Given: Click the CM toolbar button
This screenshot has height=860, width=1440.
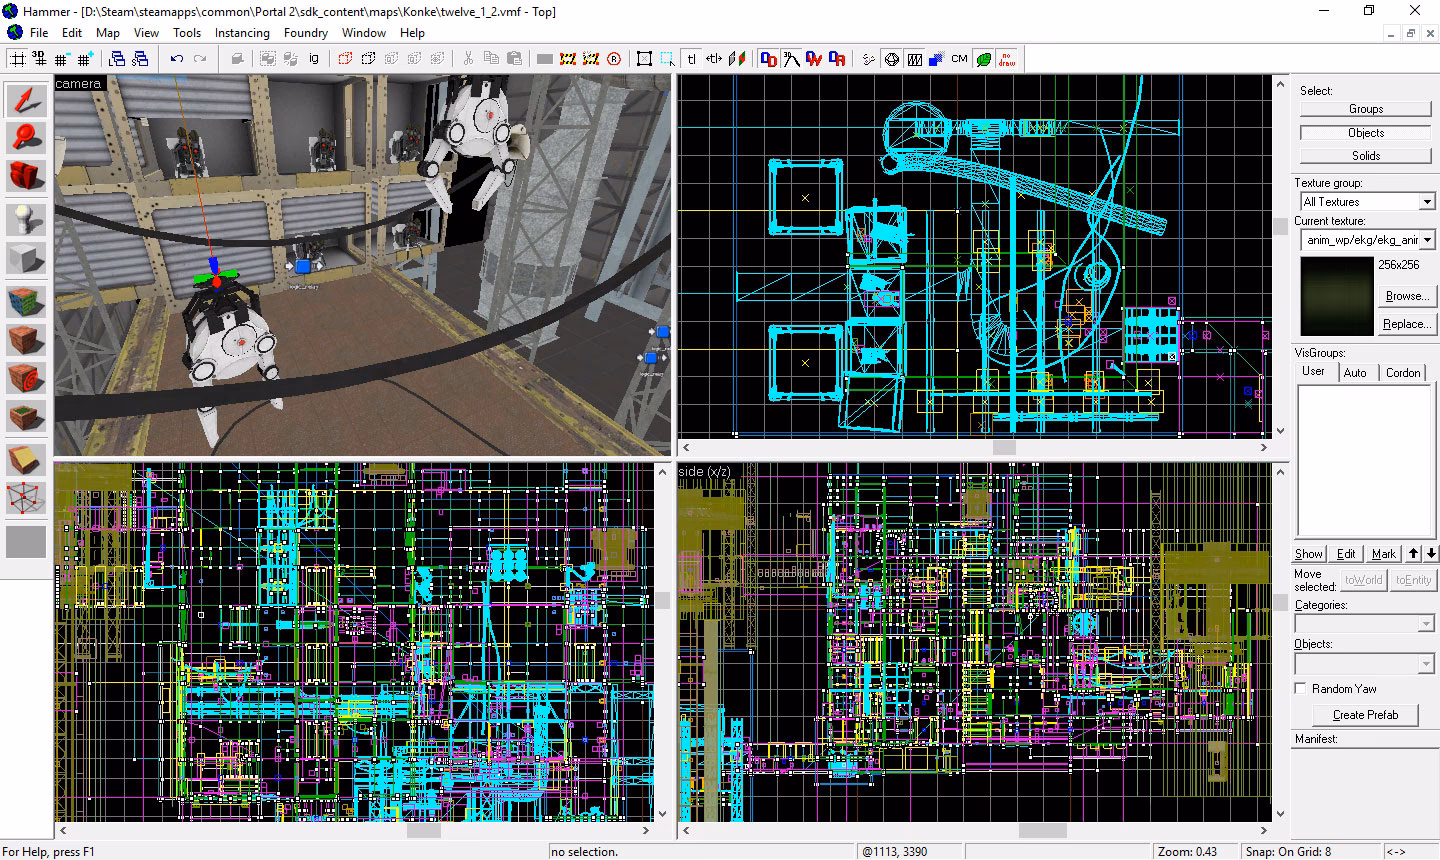Looking at the screenshot, I should coord(959,59).
